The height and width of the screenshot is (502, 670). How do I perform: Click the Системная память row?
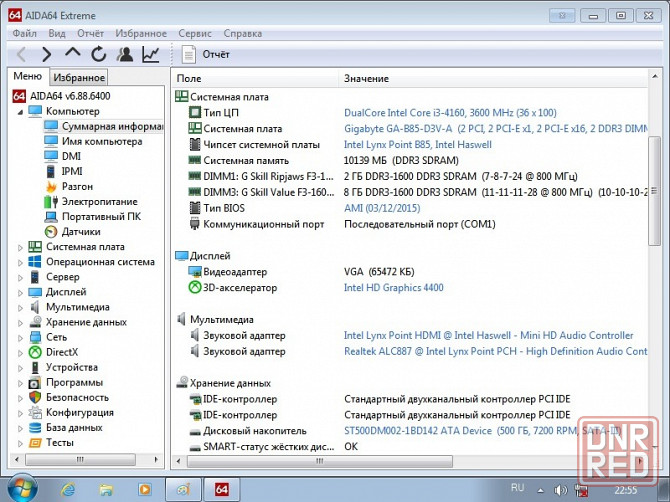[410, 161]
